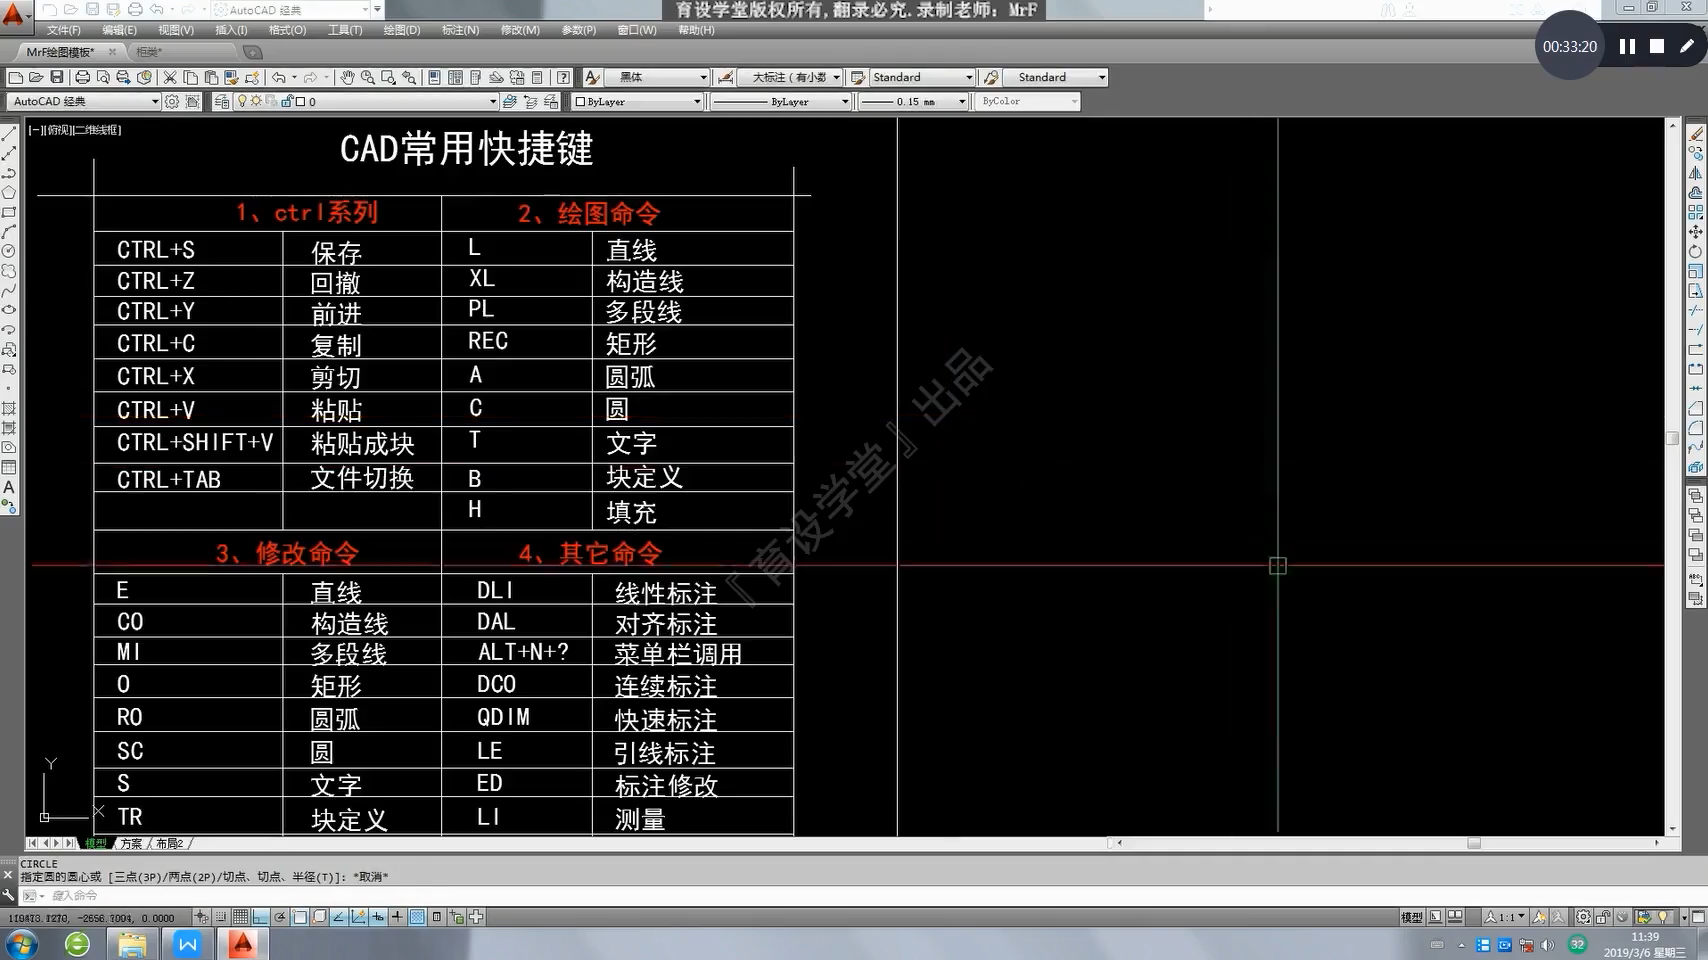Viewport: 1708px width, 960px height.
Task: Click the 模型 button in status bar
Action: click(x=1411, y=917)
